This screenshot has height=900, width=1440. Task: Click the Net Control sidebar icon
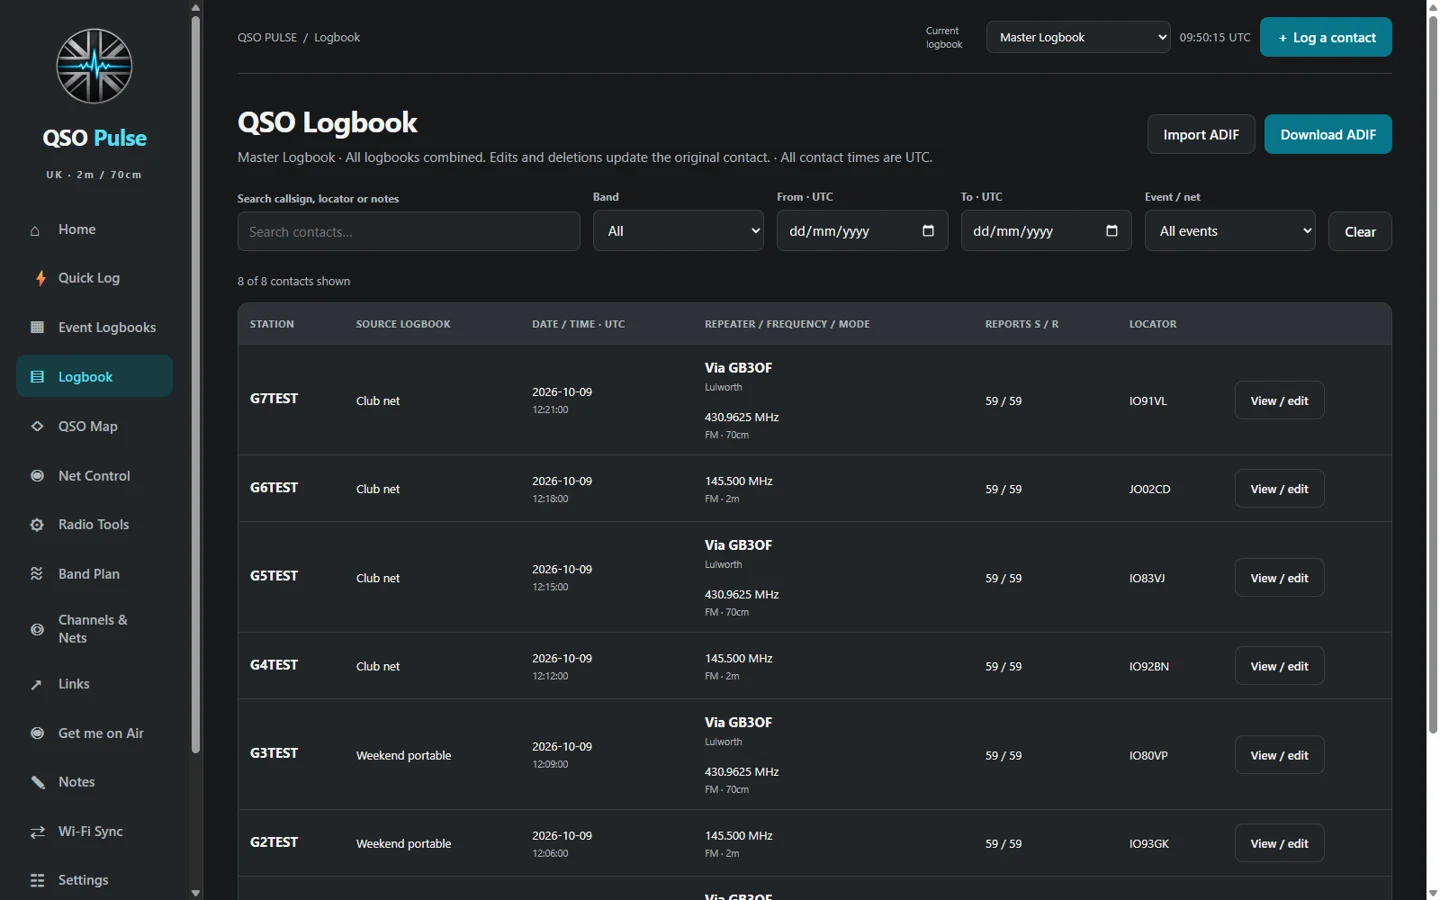pos(37,476)
